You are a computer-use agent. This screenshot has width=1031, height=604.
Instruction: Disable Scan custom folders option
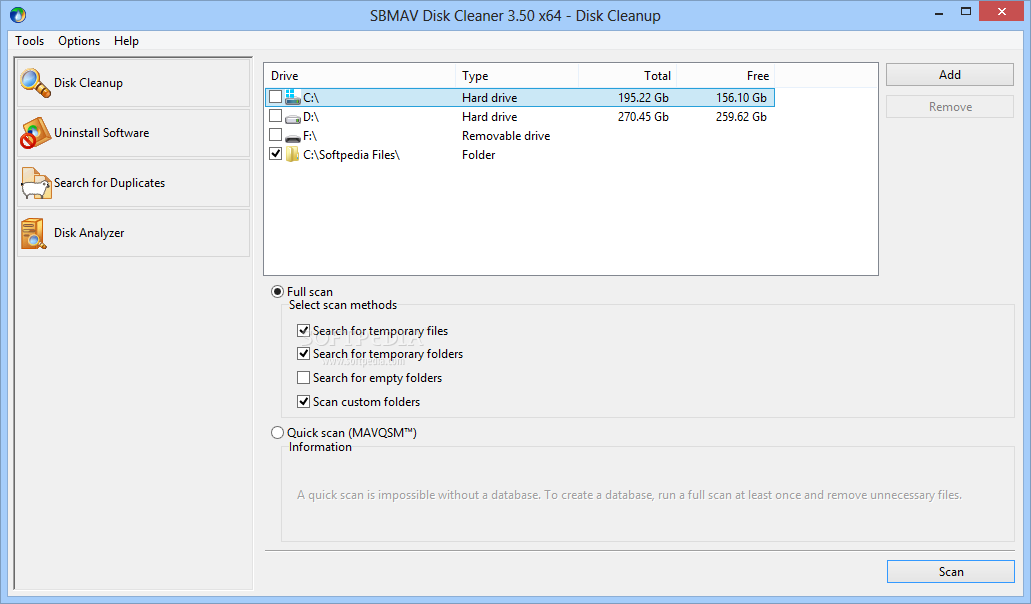[303, 401]
